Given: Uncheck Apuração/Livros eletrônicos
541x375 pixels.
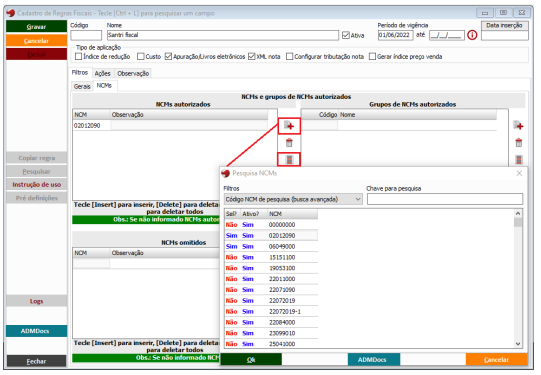Looking at the screenshot, I should (x=168, y=56).
